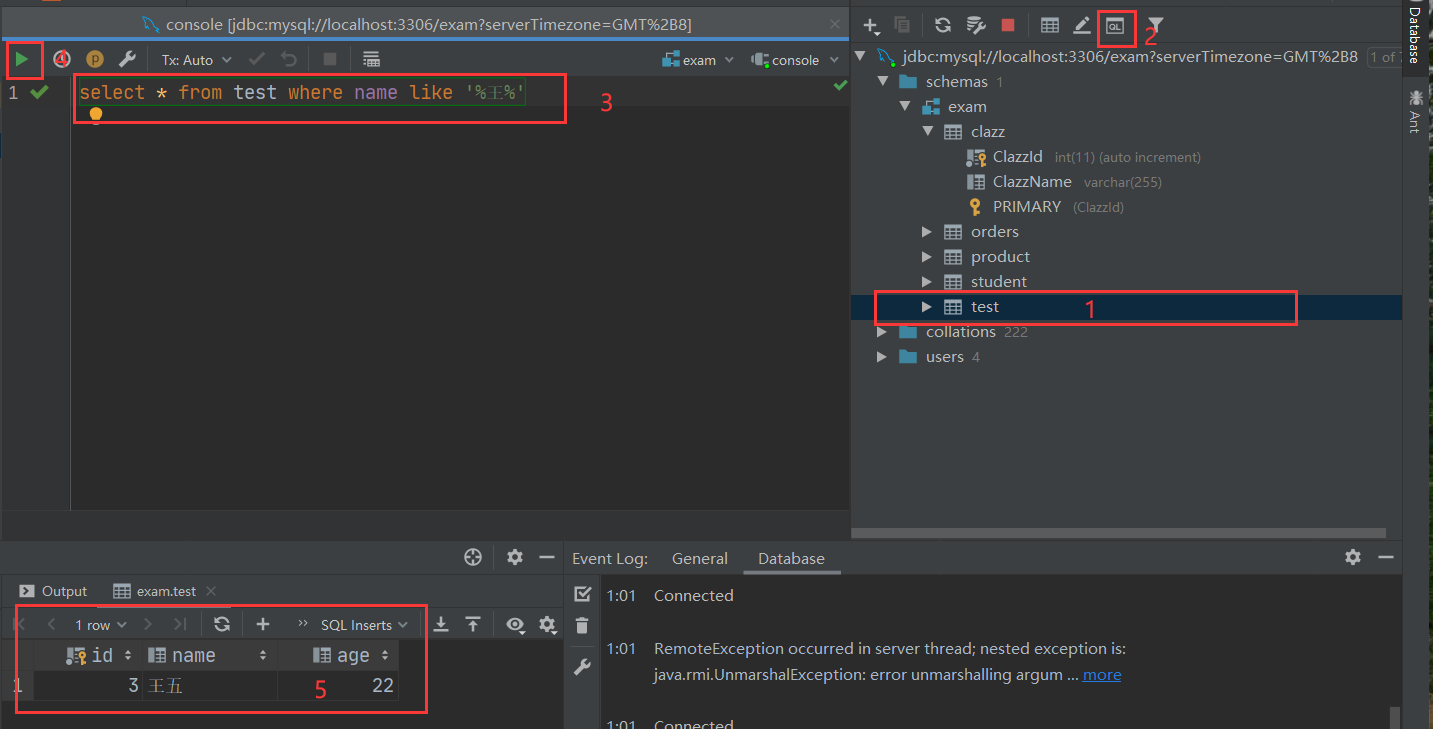The image size is (1433, 729).
Task: Click the 'more' link in RemoteException message
Action: 1101,674
